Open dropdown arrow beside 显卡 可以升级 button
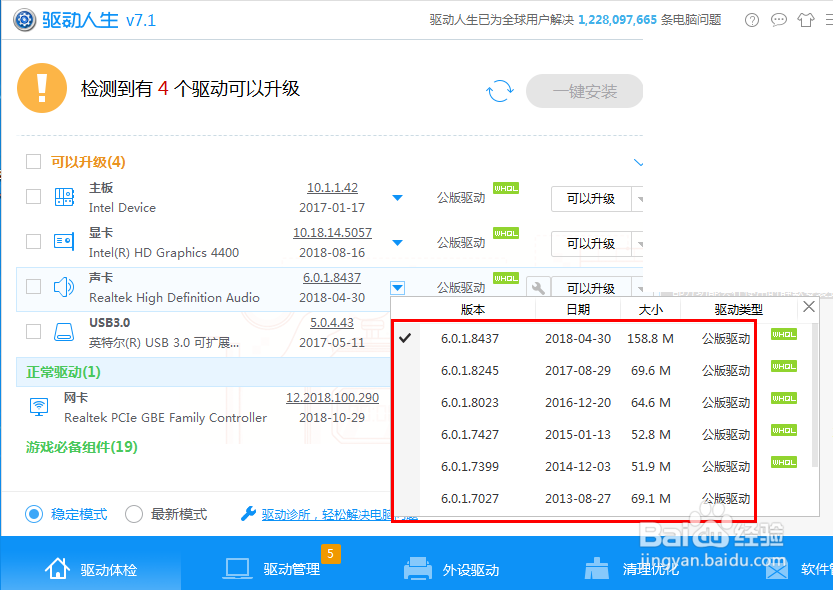 click(638, 244)
